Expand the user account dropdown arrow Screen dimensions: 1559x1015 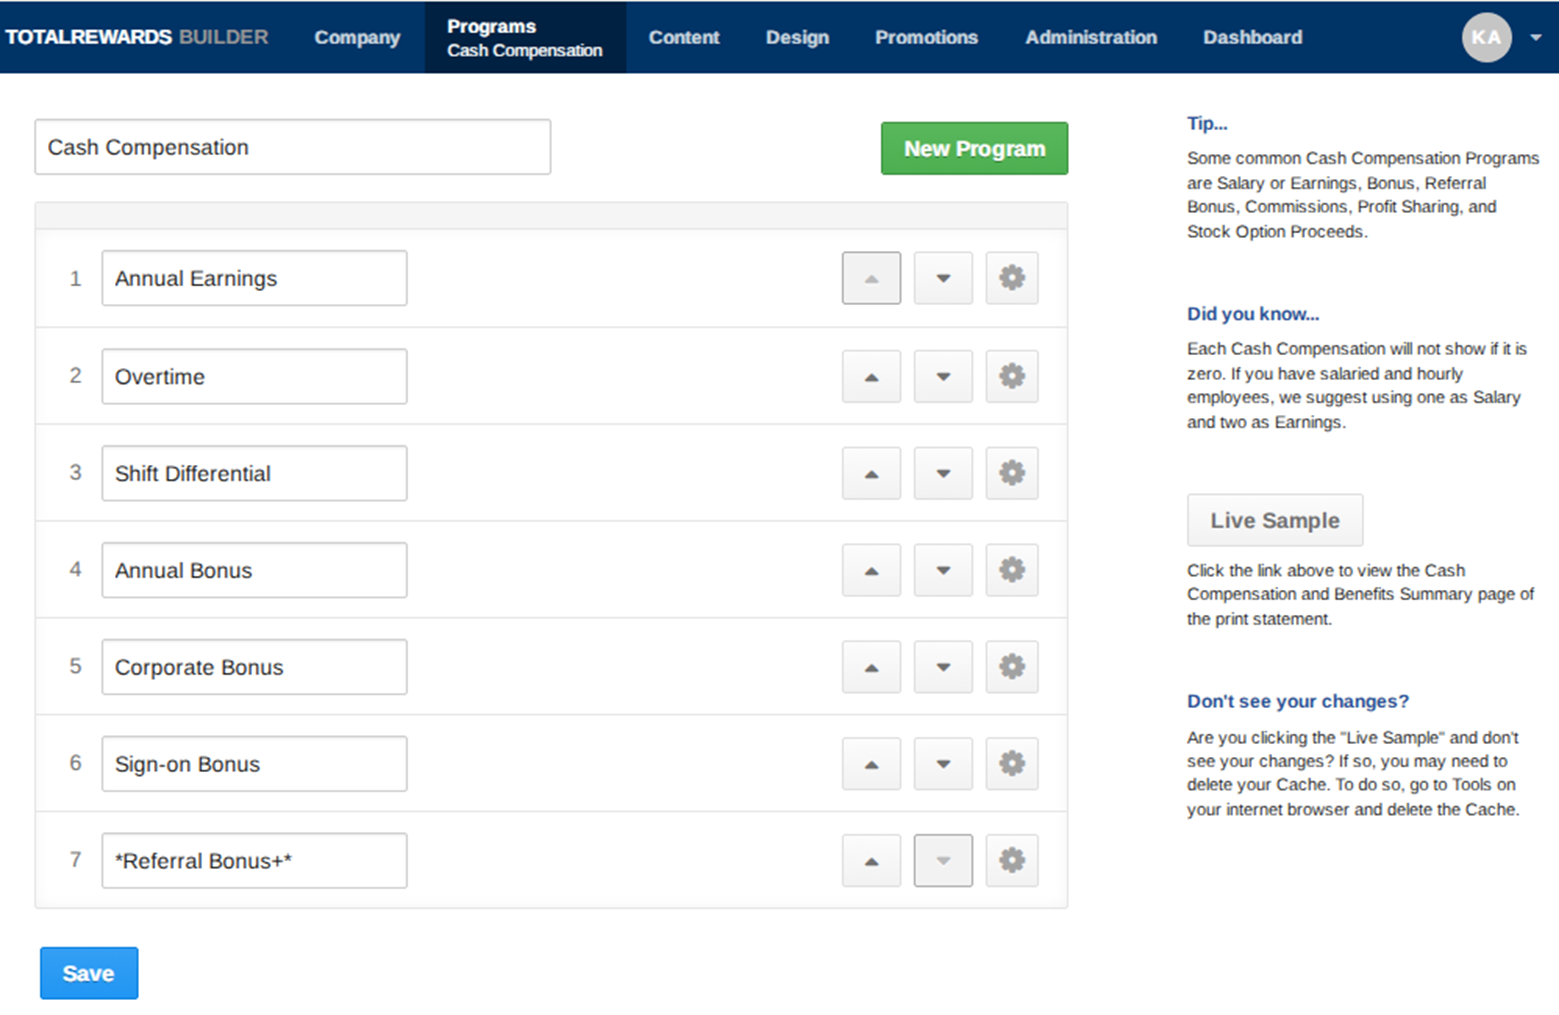point(1535,38)
